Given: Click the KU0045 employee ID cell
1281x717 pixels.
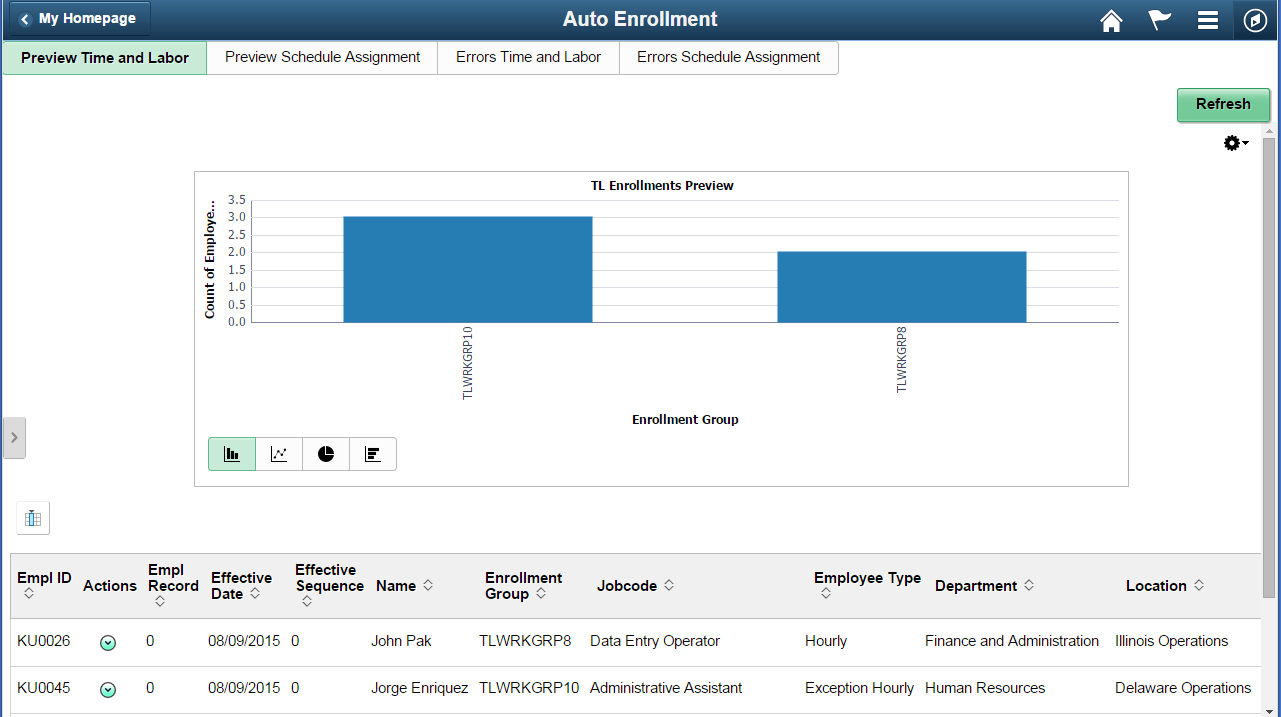Looking at the screenshot, I should (x=44, y=688).
